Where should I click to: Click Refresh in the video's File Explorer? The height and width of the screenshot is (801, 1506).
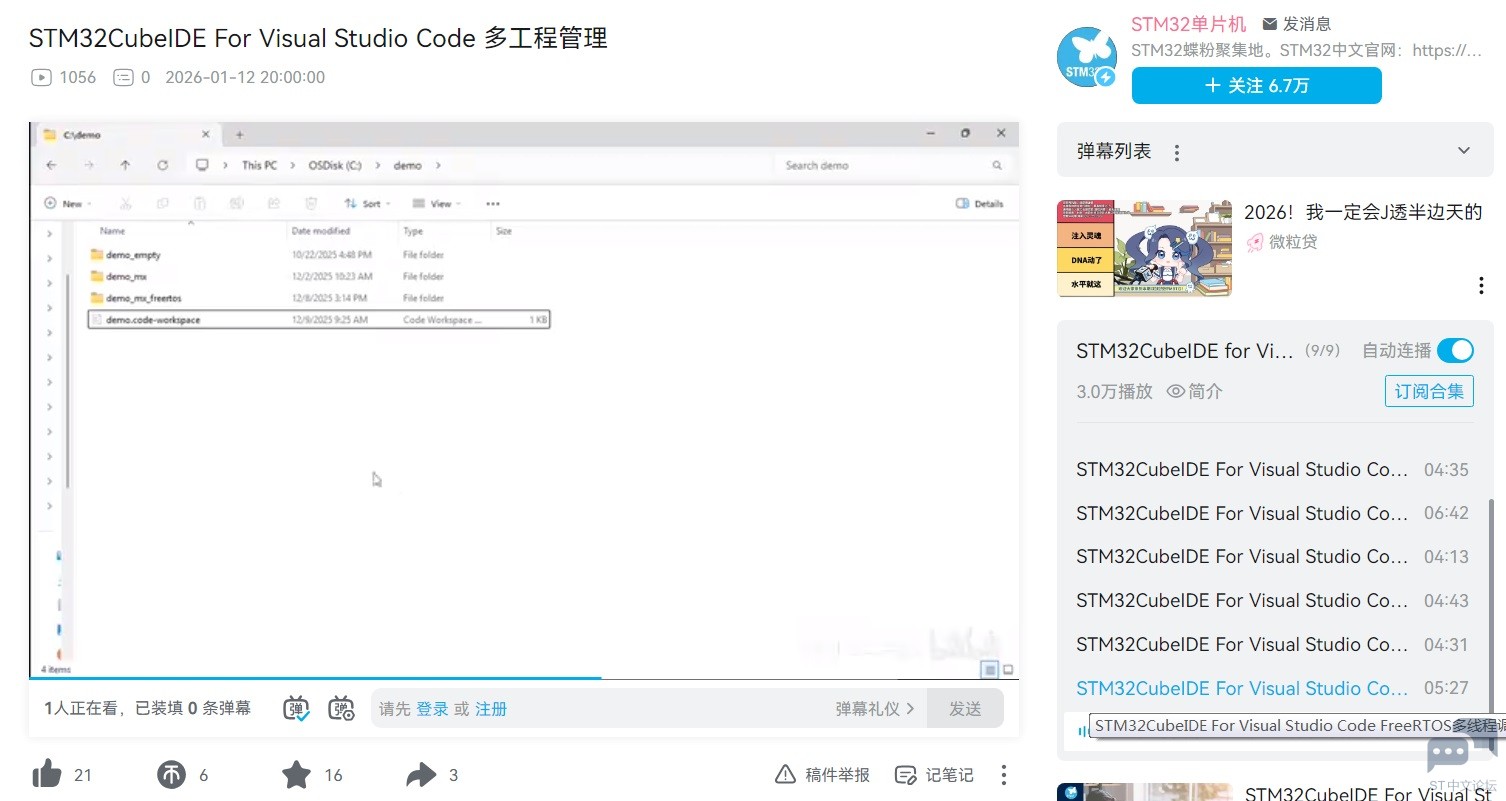162,165
